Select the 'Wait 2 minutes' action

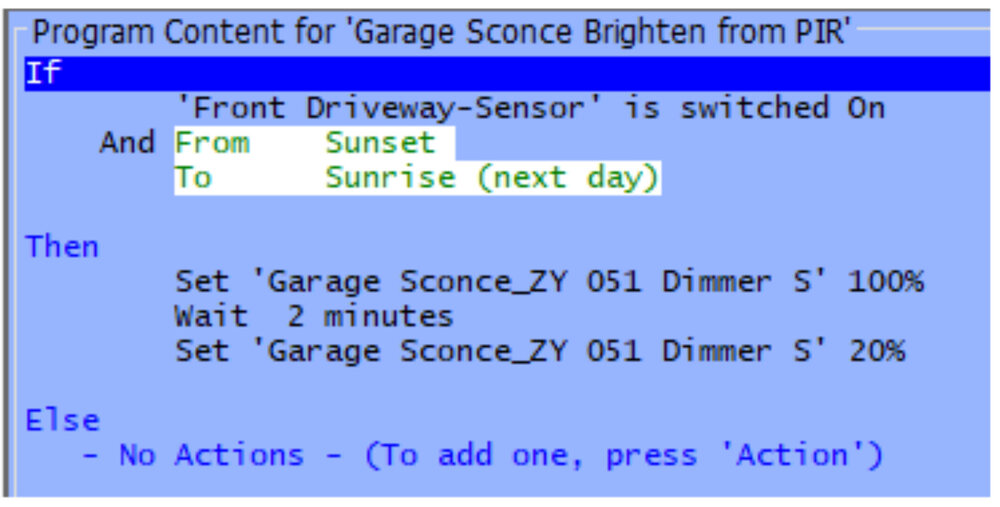[314, 317]
